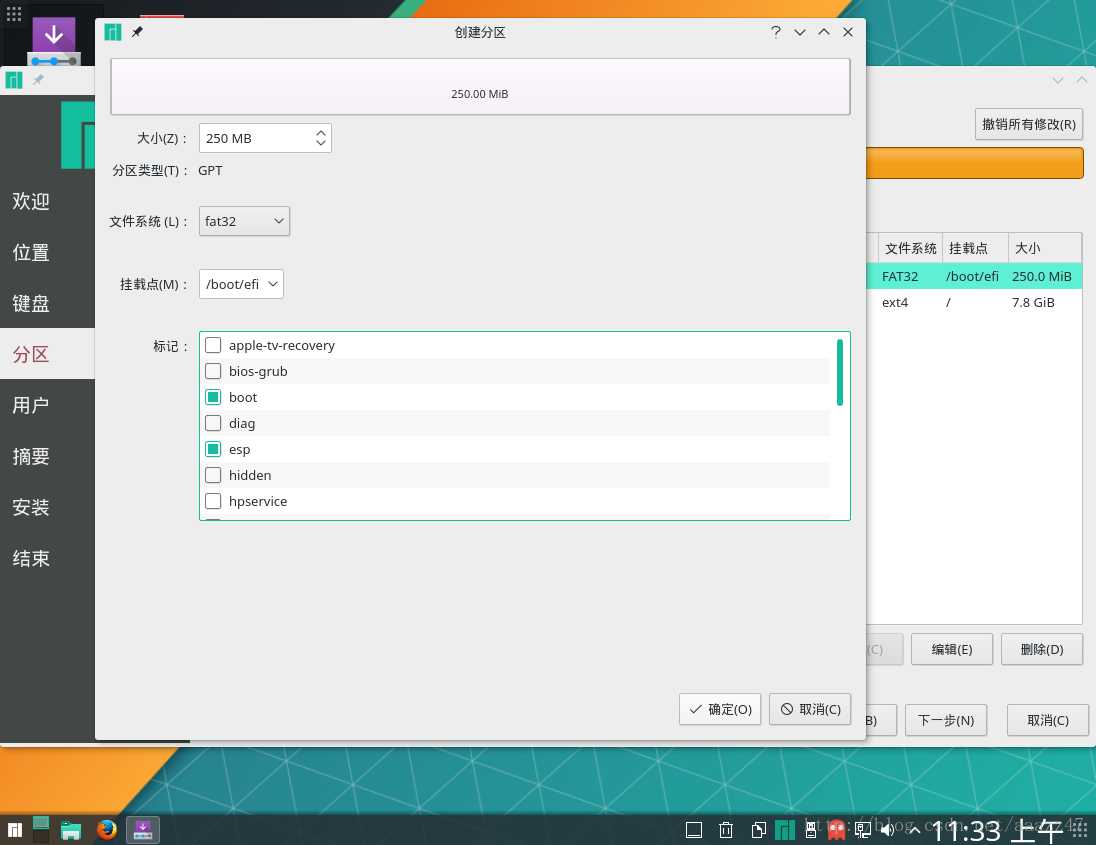Image resolution: width=1096 pixels, height=845 pixels.
Task: Select the 位置 step in sidebar
Action: (31, 252)
